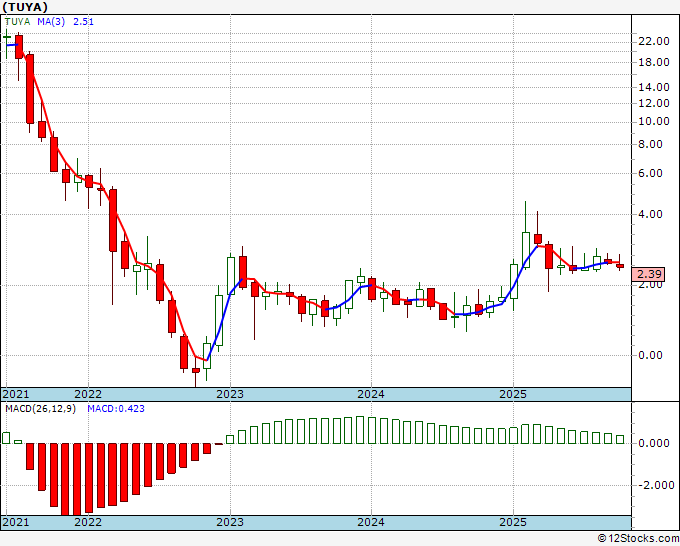Click the MACD:0.423 value label
Screen dimensions: 680x546
coord(116,409)
